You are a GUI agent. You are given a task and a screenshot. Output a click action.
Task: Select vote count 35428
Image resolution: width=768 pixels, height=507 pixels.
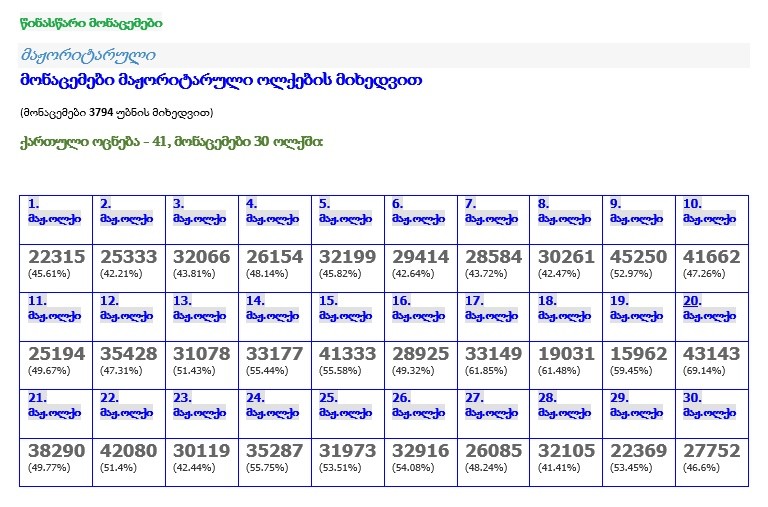pos(128,354)
